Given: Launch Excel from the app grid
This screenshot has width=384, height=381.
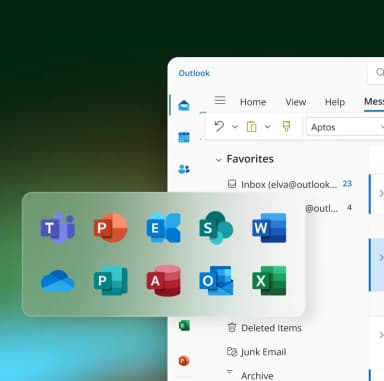Looking at the screenshot, I should tap(269, 281).
